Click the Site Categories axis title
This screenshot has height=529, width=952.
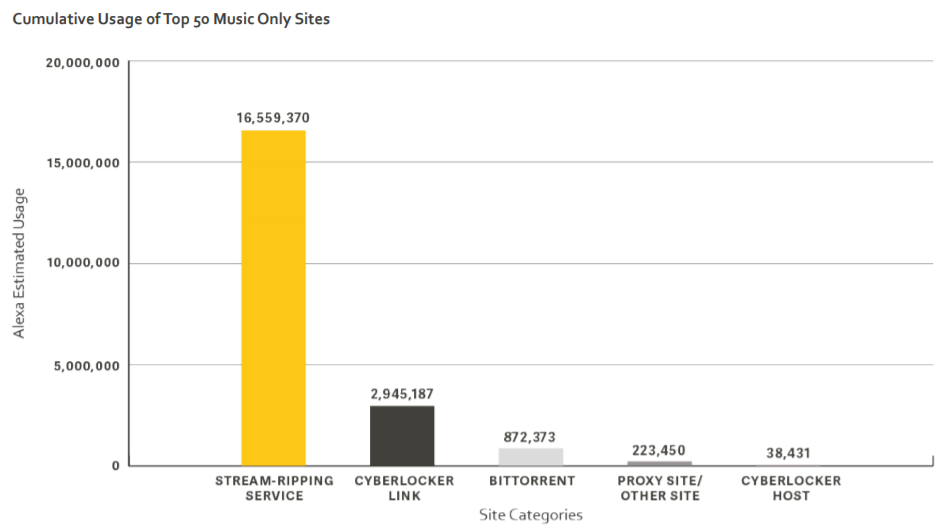[530, 515]
